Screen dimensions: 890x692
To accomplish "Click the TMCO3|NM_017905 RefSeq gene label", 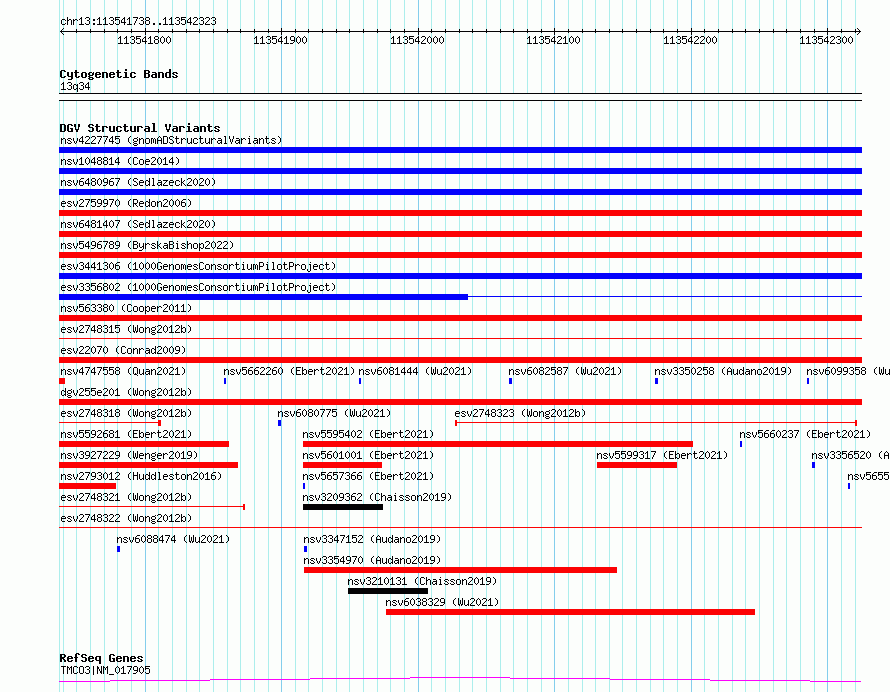I will 106,670.
